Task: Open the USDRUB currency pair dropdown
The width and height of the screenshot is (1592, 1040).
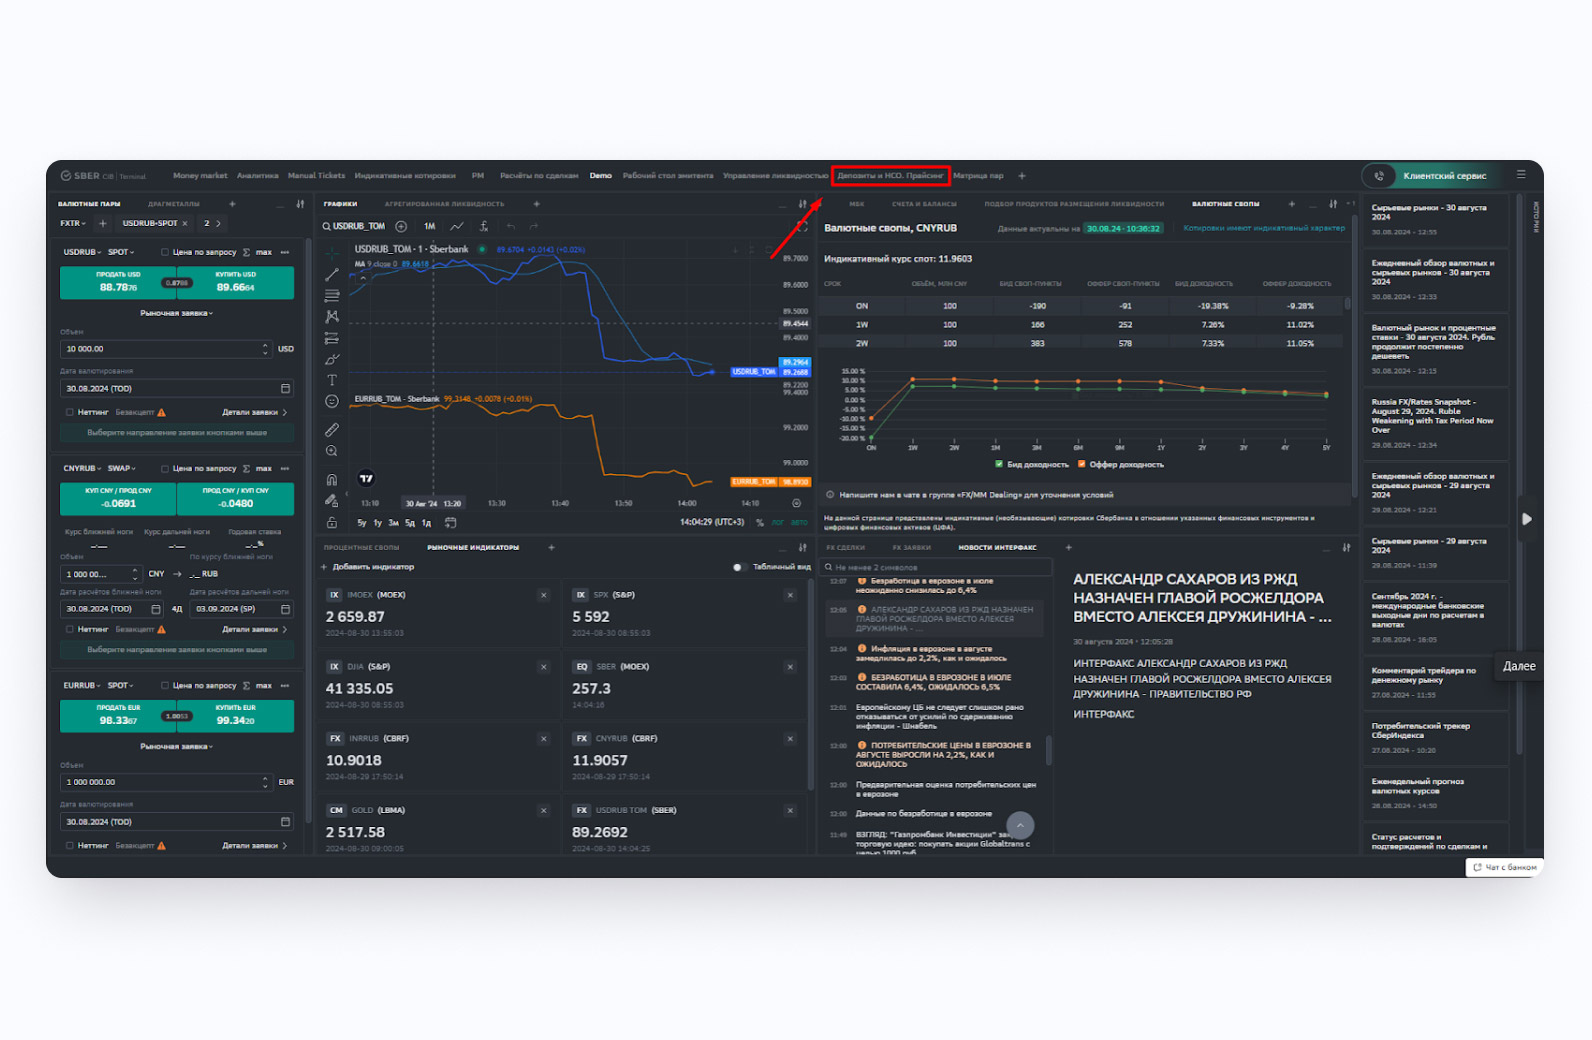Action: [83, 252]
